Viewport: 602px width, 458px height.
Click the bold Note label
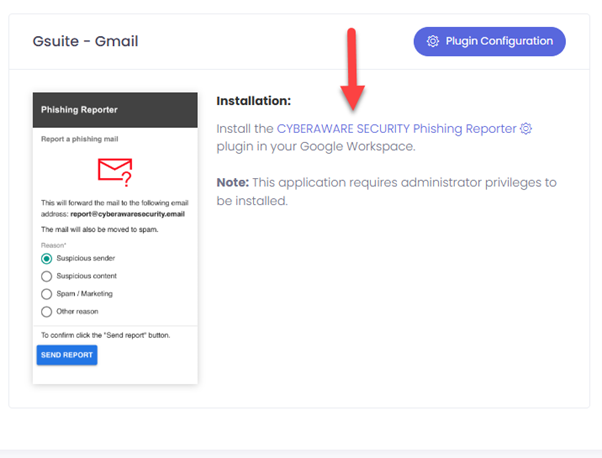coord(235,182)
